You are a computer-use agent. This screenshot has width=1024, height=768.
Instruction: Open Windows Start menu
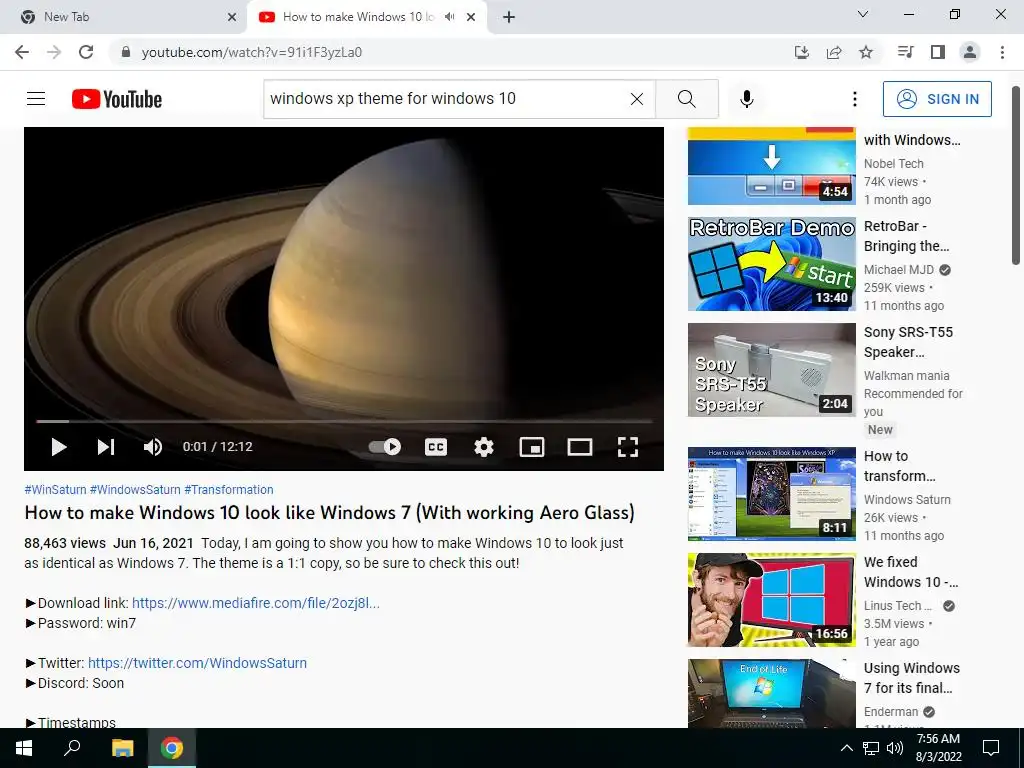pos(24,748)
